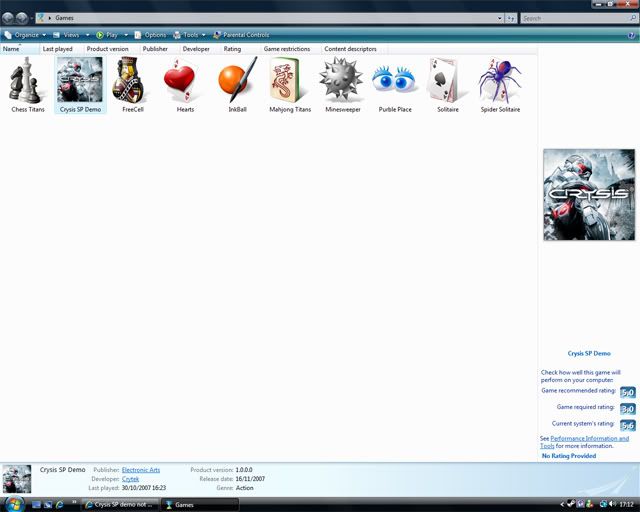Open the Options toolbar item
This screenshot has height=512, width=640.
151,35
